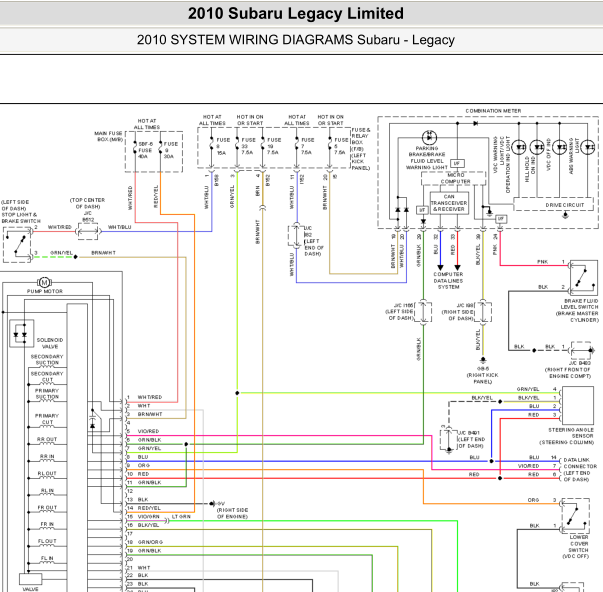Click the PRIMARY CUT valve label

coord(47,419)
